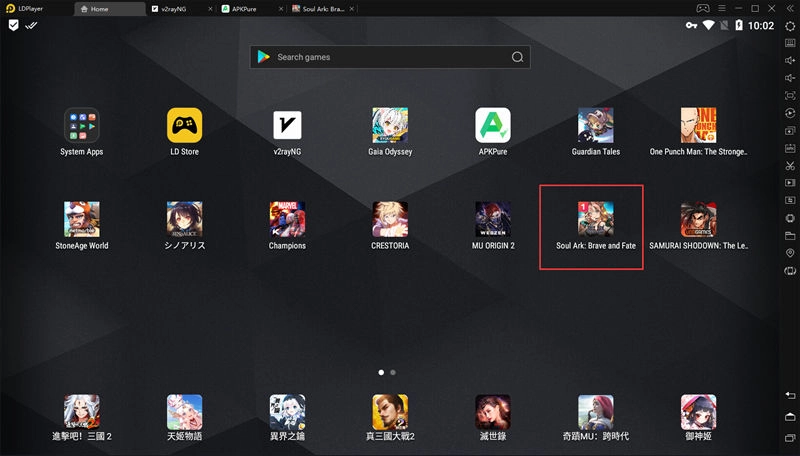This screenshot has height=456, width=800.
Task: Switch to the APKPure tab
Action: point(245,8)
